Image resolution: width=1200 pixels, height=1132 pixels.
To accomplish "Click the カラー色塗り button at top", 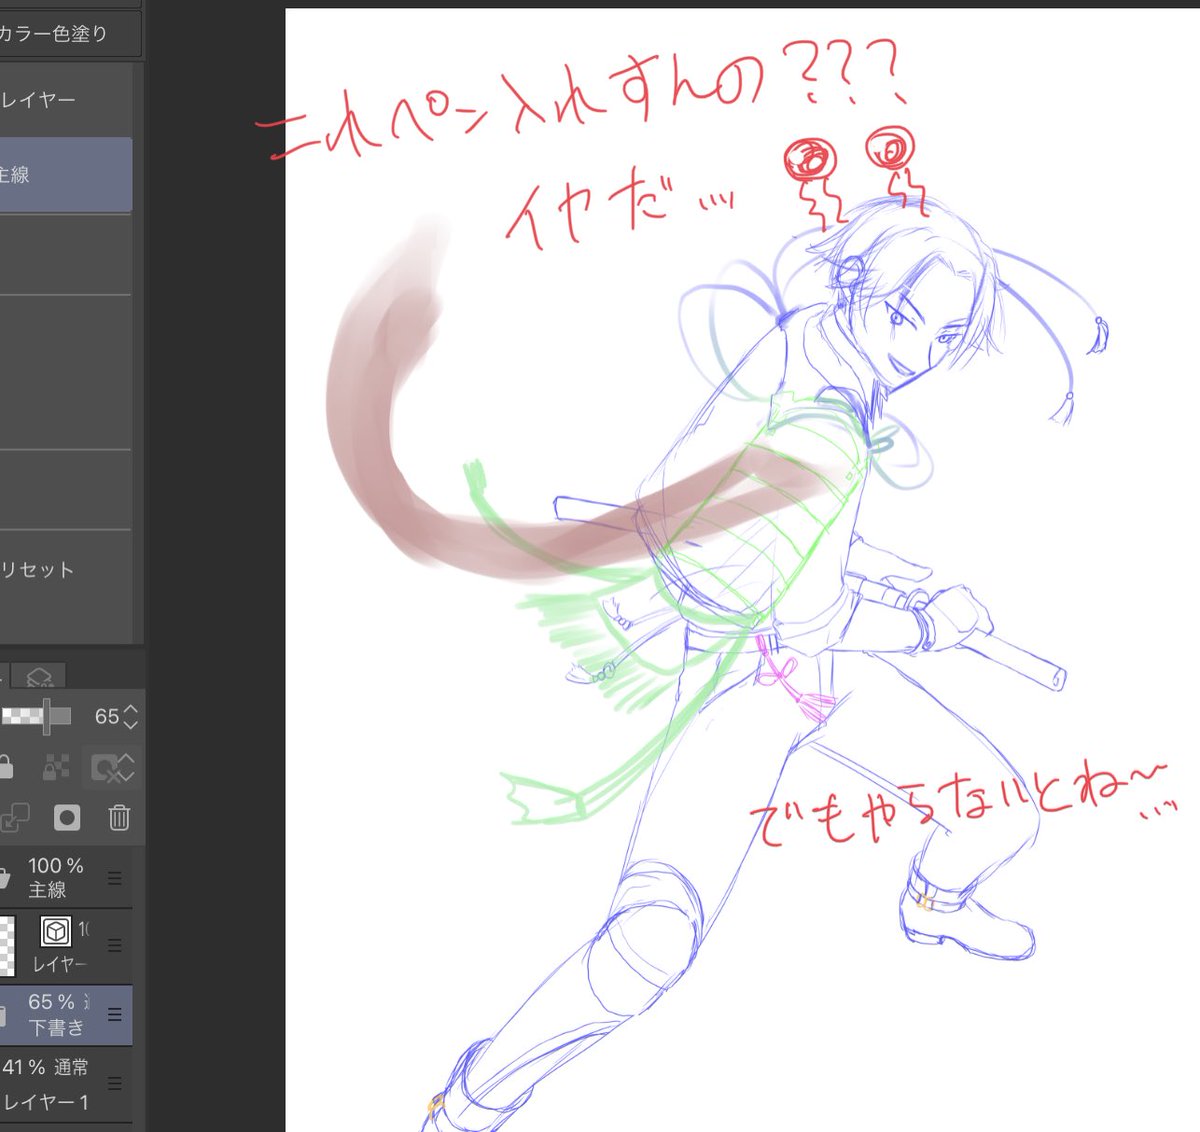I will click(x=68, y=34).
